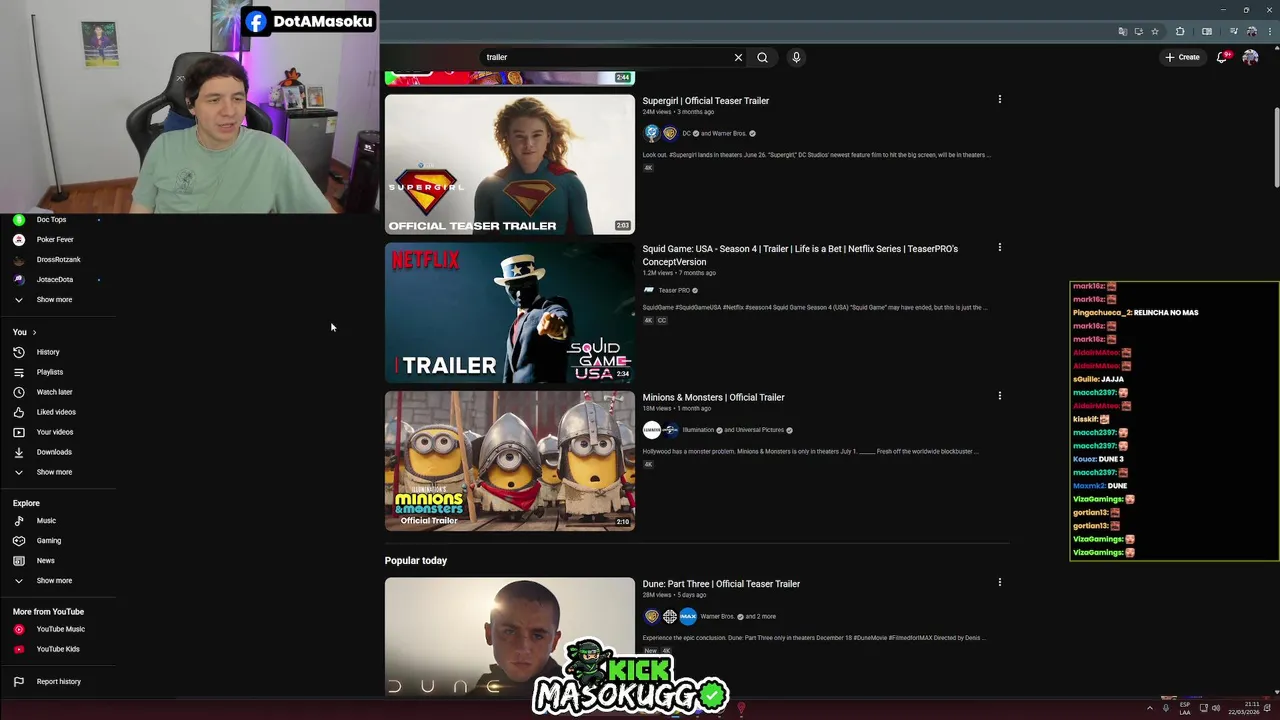Image resolution: width=1280 pixels, height=720 pixels.
Task: Open Supergirl Official Teaser Trailer title
Action: click(705, 101)
